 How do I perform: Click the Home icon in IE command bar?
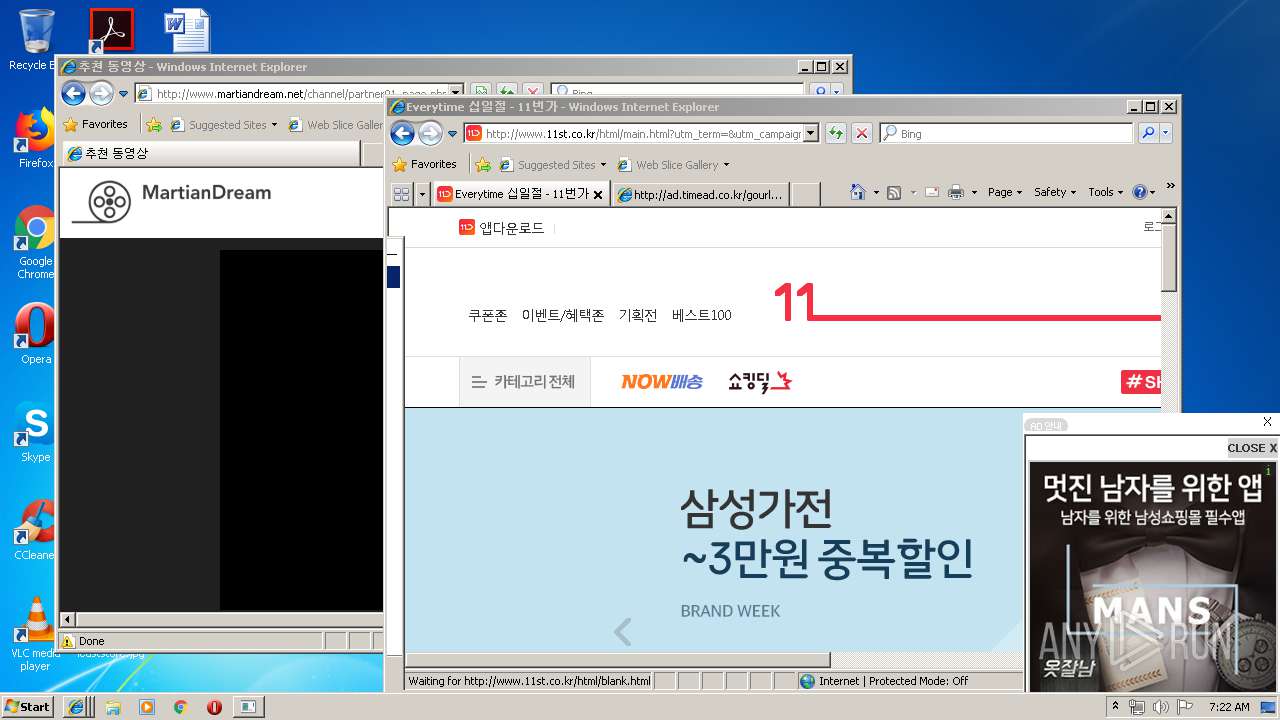tap(857, 192)
